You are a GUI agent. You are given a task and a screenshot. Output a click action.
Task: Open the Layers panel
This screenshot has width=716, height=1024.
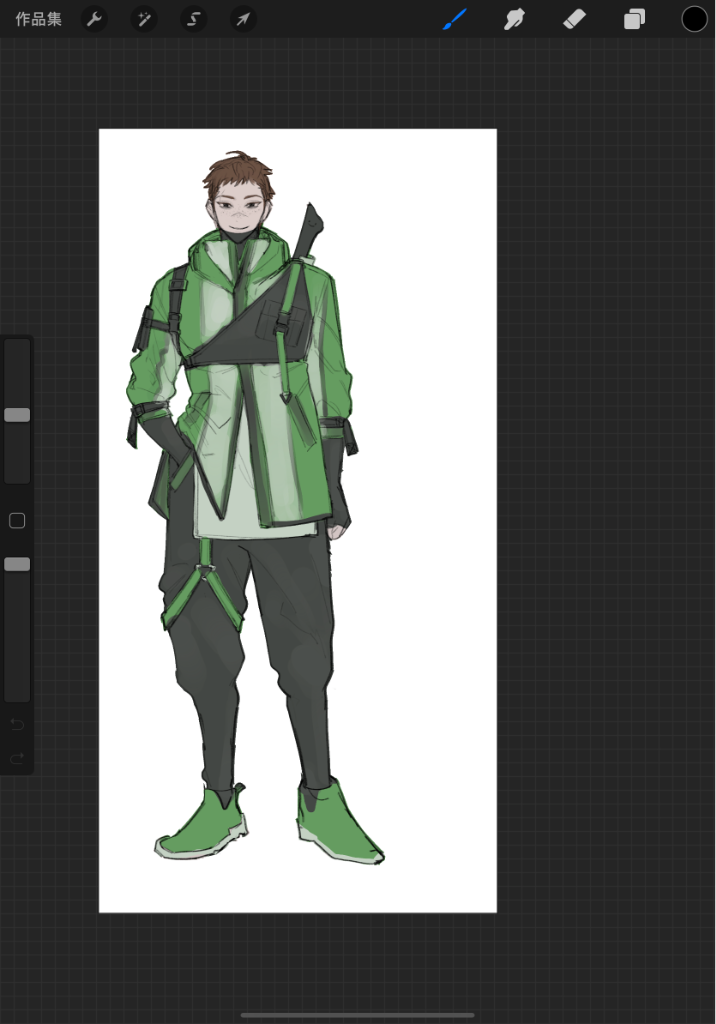[x=634, y=19]
